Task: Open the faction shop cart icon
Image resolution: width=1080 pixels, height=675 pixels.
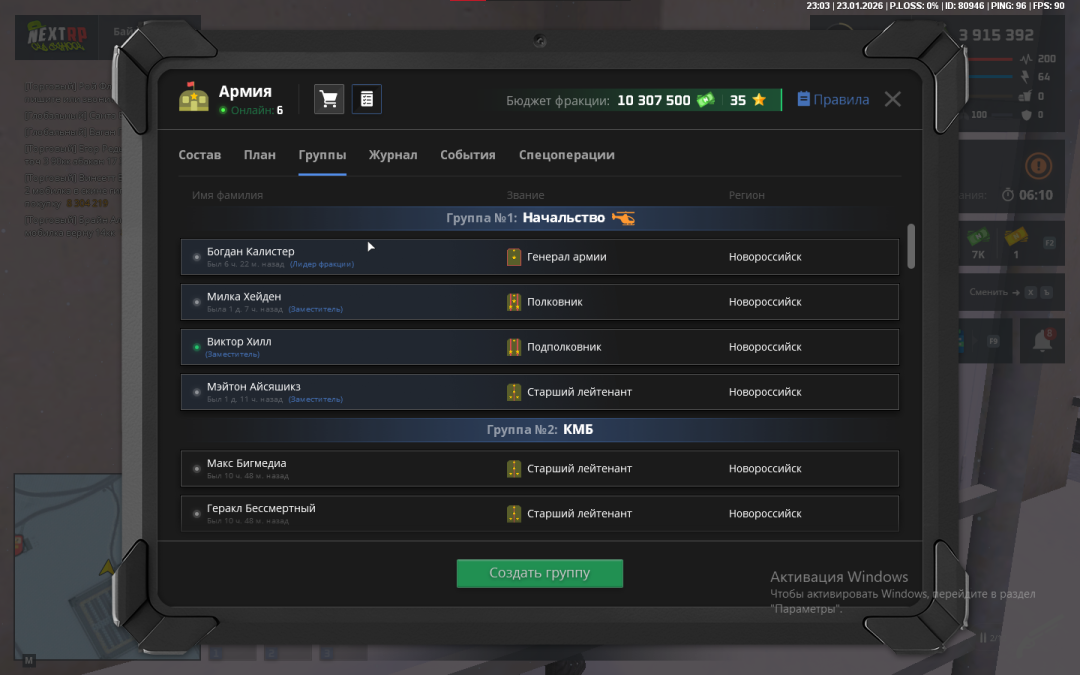Action: click(x=329, y=99)
